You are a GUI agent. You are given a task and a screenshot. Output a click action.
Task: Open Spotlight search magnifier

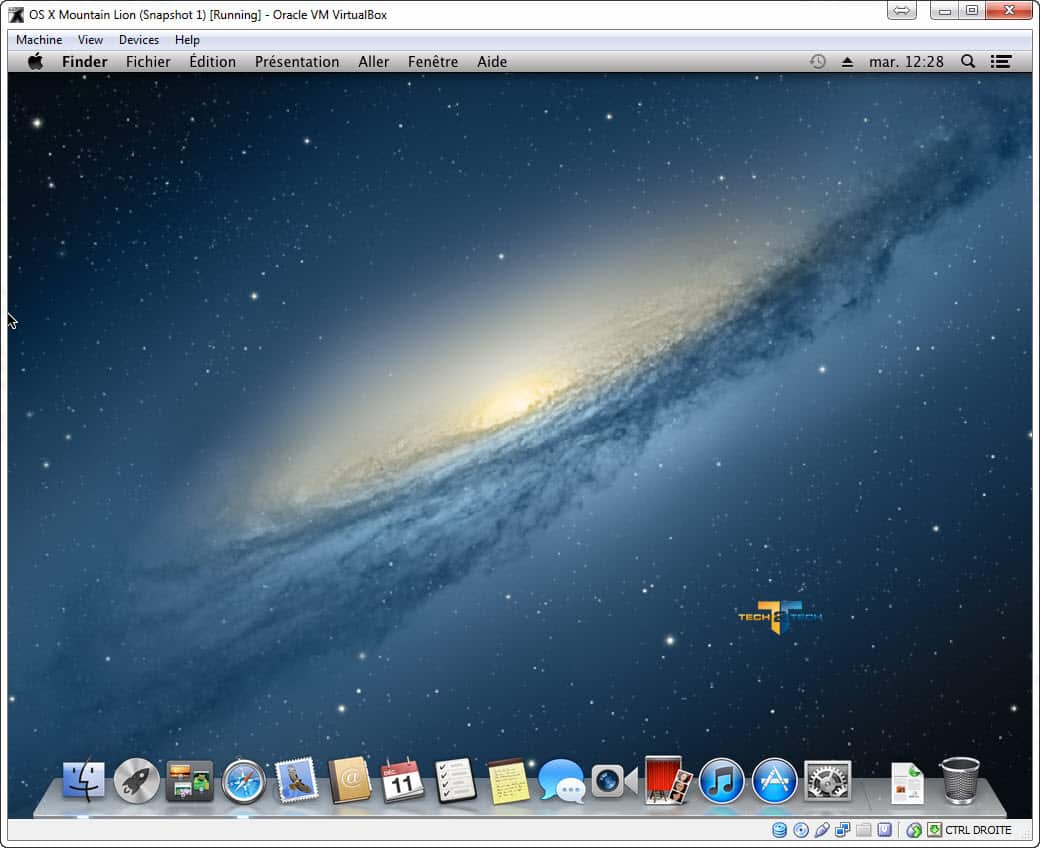(x=968, y=62)
